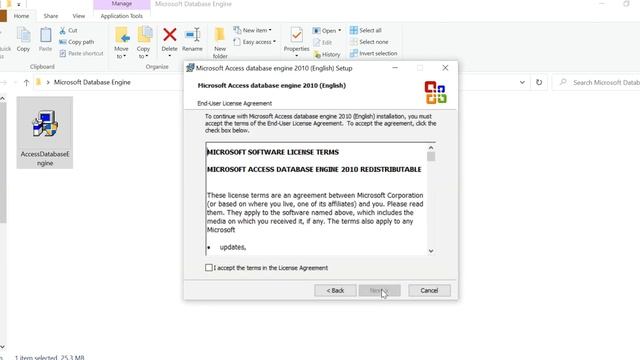
Task: Click Copy path in ribbon
Action: coord(76,42)
